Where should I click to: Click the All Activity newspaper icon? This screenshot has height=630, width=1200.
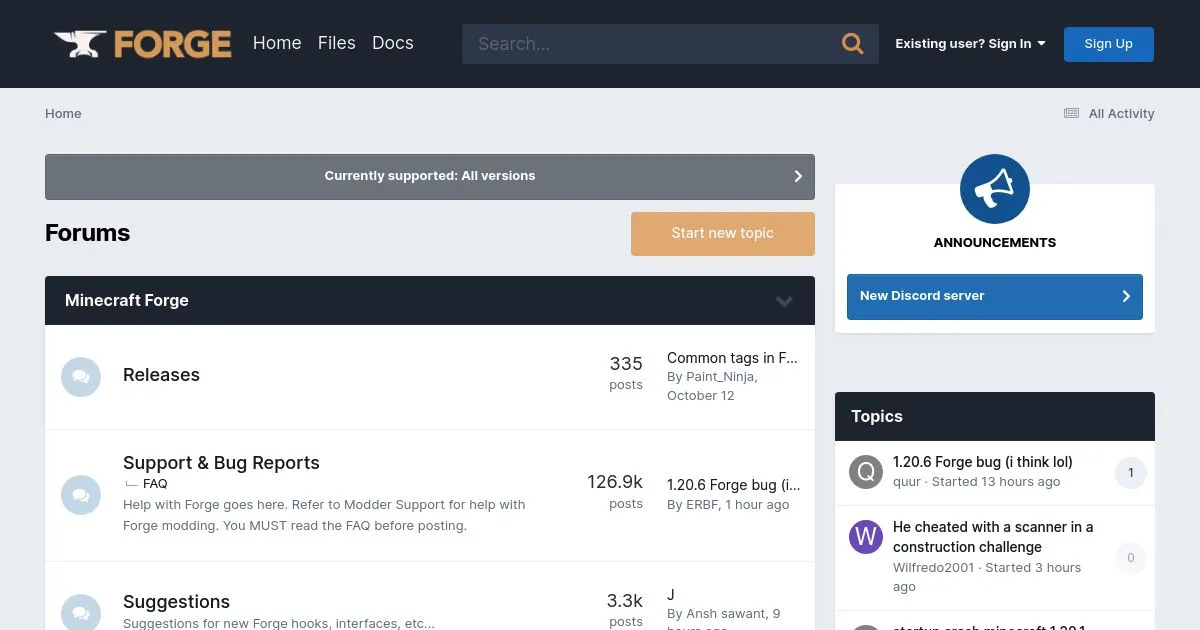(1071, 114)
